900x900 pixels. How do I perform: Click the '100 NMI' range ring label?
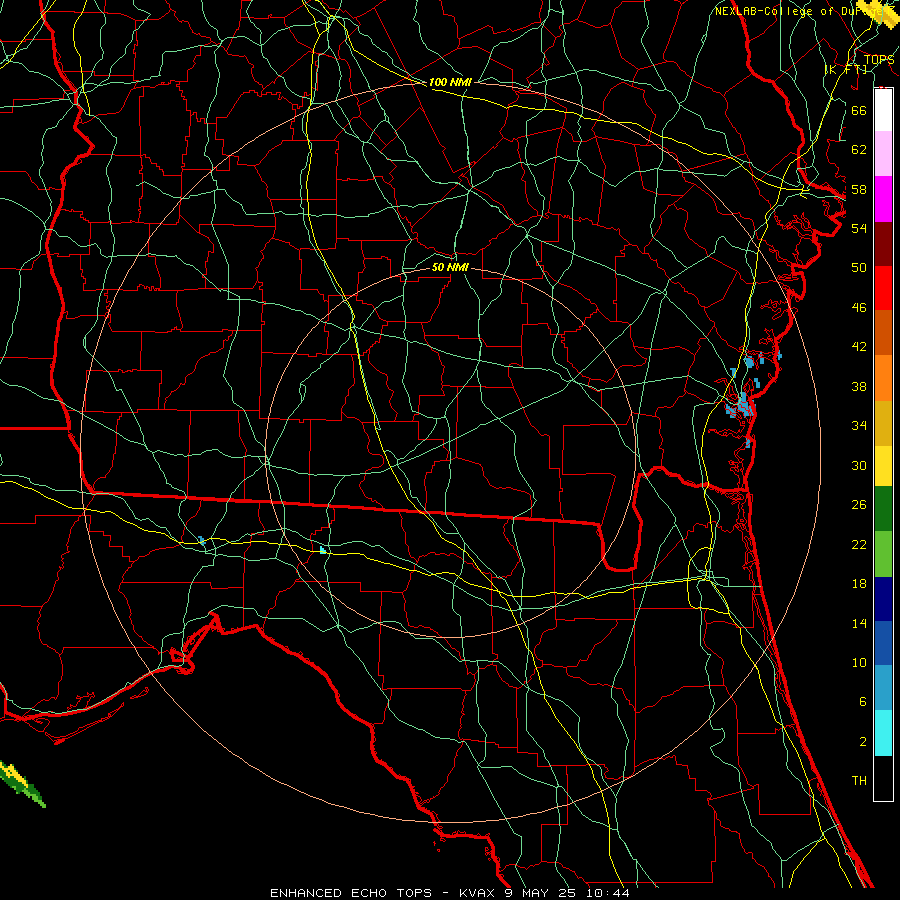pyautogui.click(x=450, y=82)
